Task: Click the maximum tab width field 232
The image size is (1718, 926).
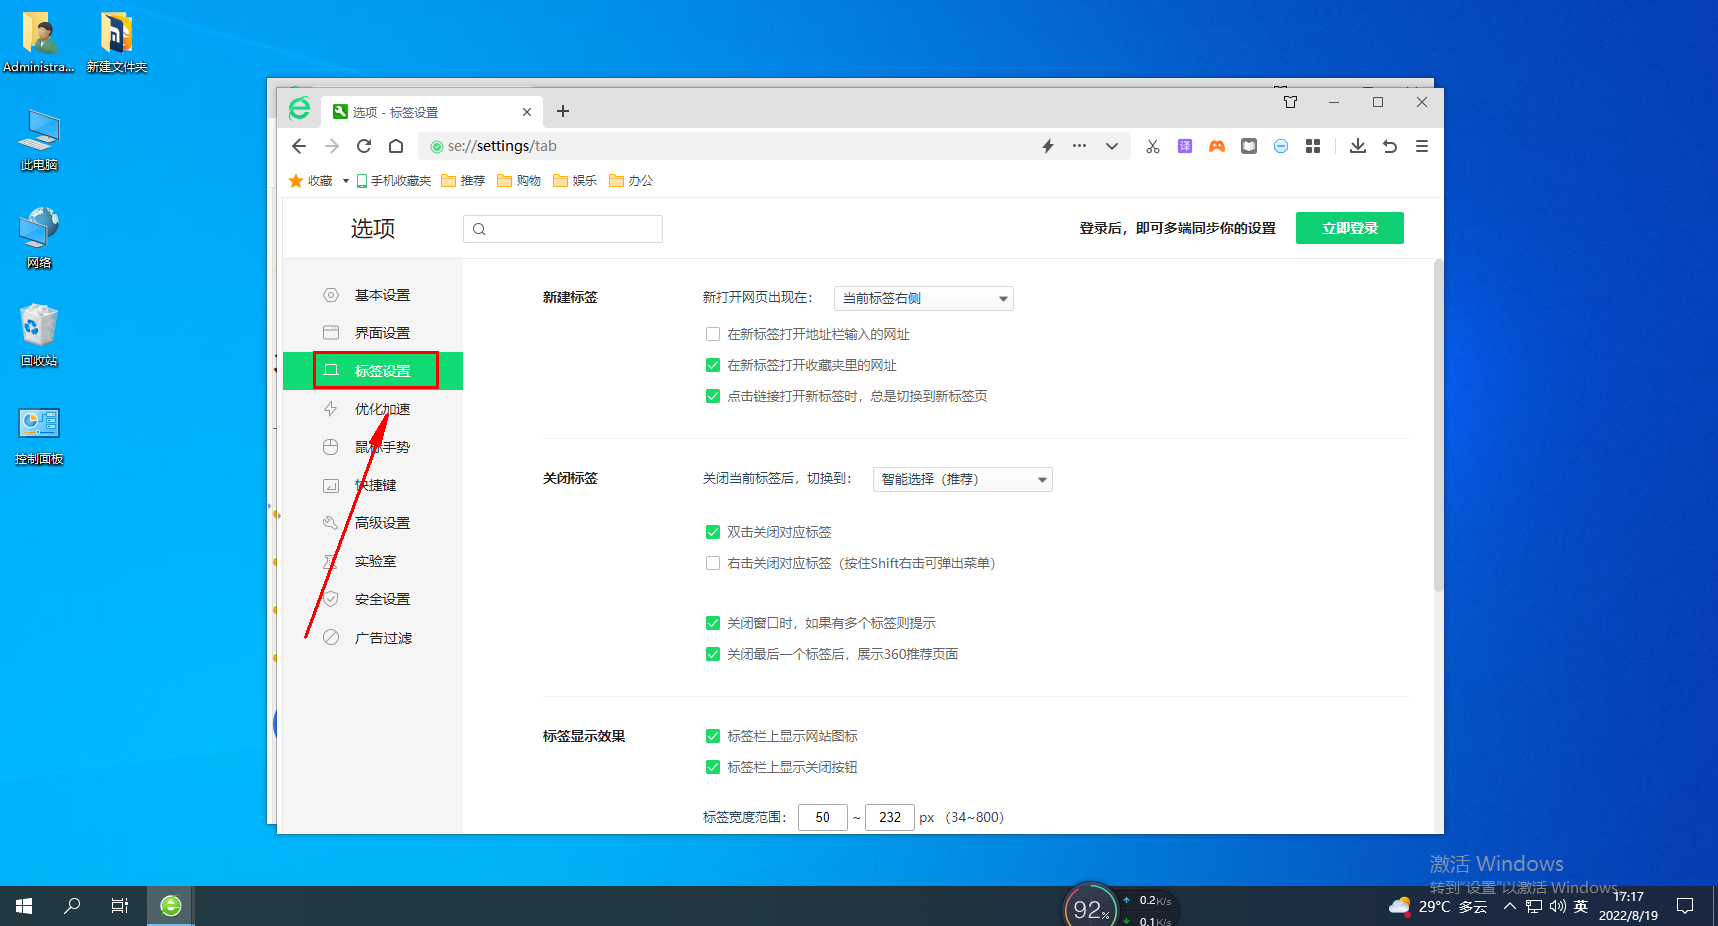Action: click(x=890, y=817)
